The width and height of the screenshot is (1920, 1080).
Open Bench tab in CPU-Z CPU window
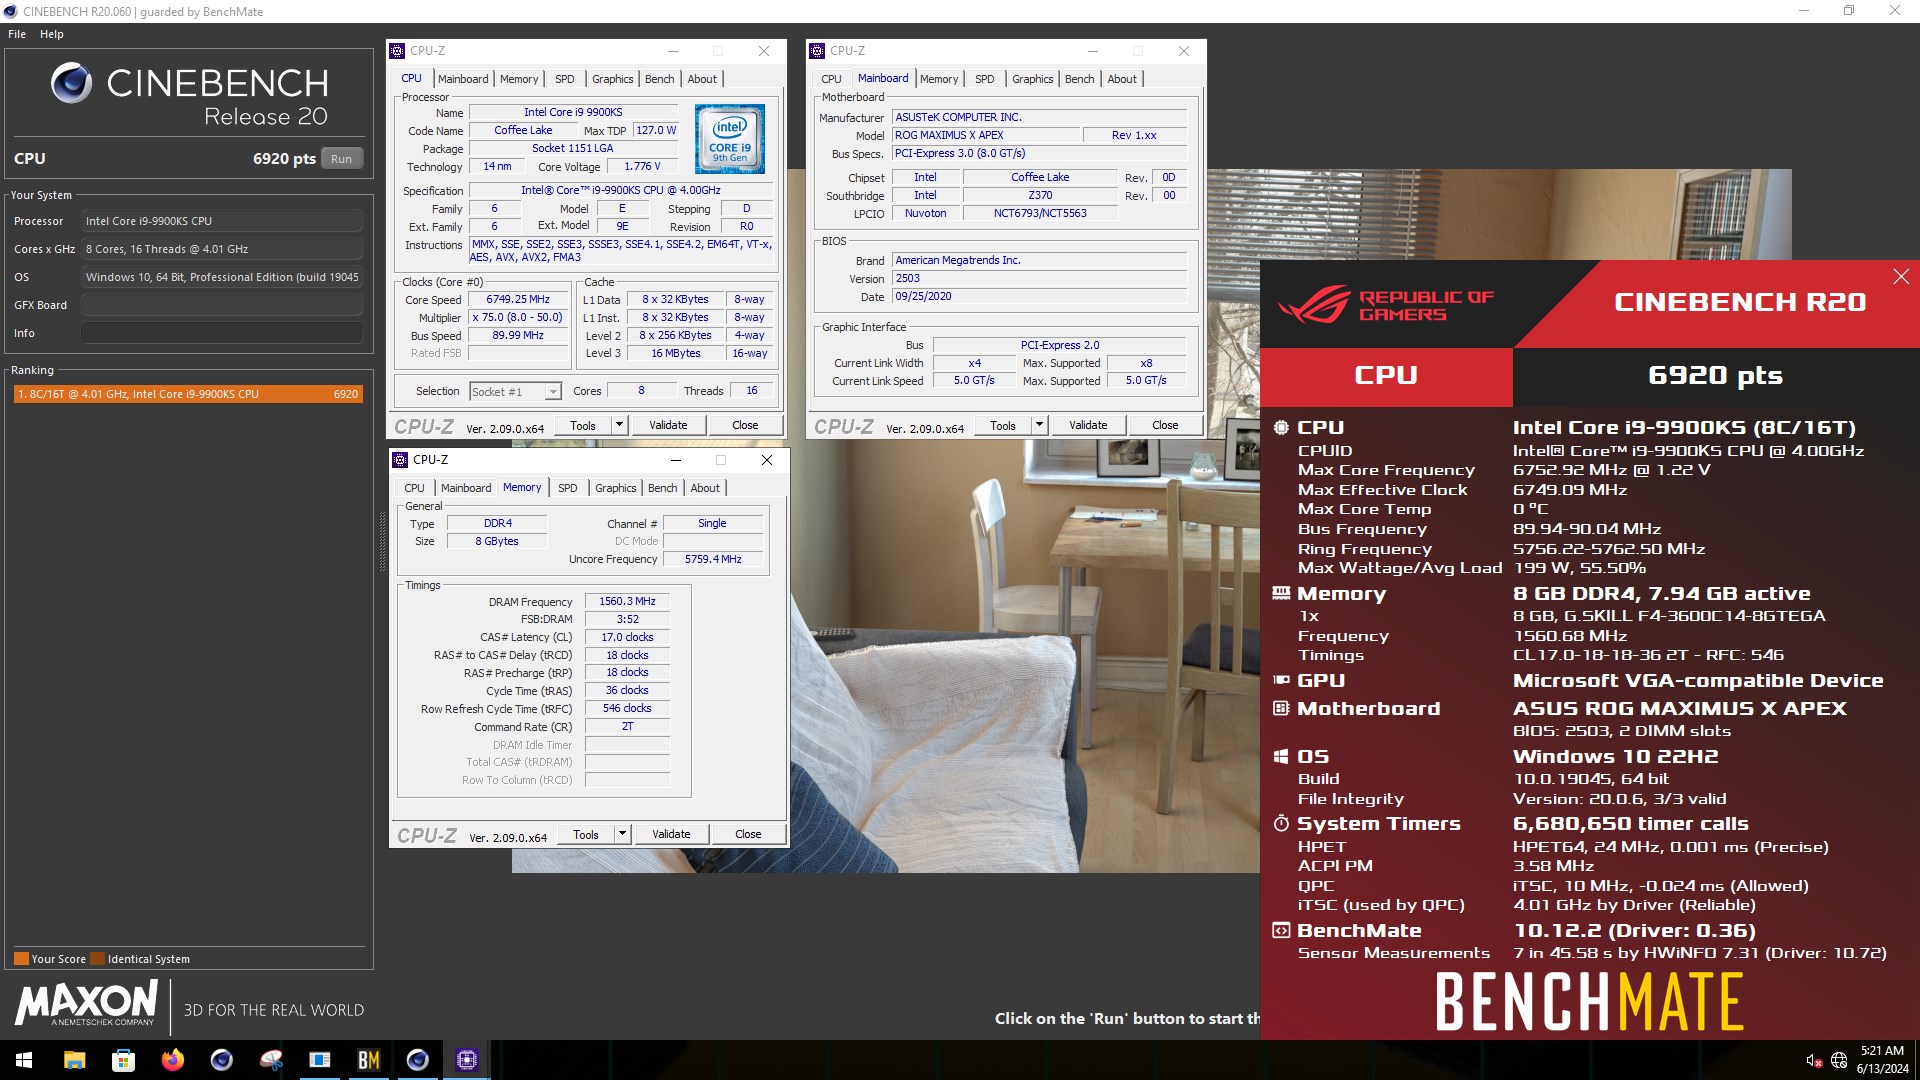pyautogui.click(x=659, y=79)
